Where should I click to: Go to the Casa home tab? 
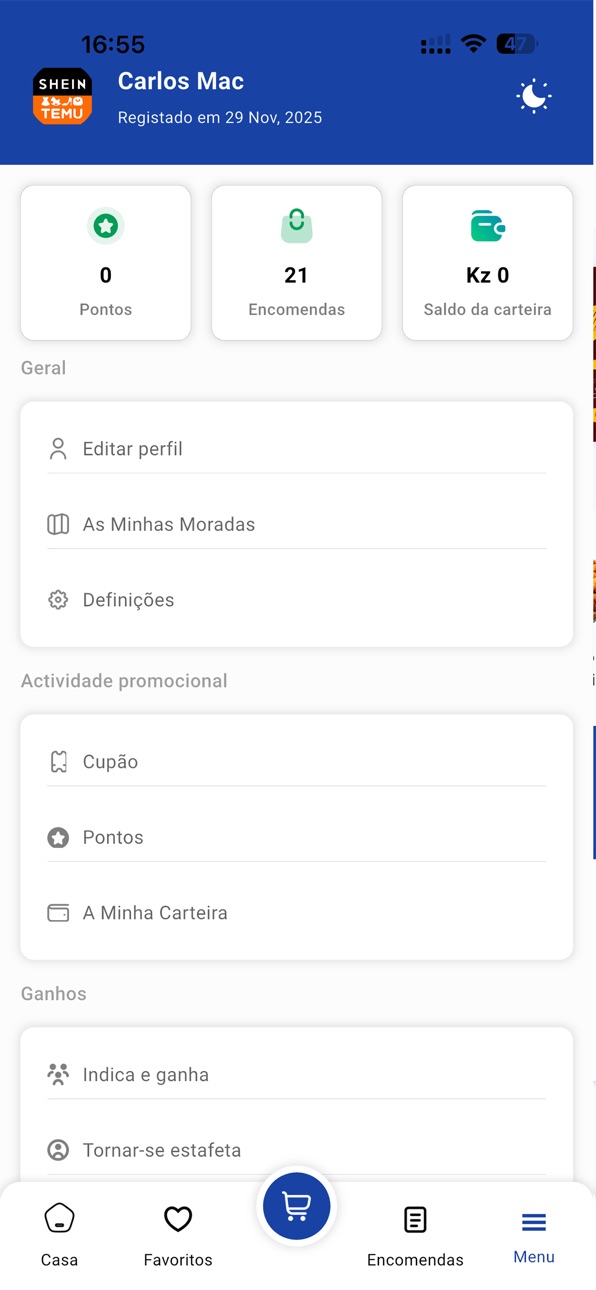[x=59, y=1235]
